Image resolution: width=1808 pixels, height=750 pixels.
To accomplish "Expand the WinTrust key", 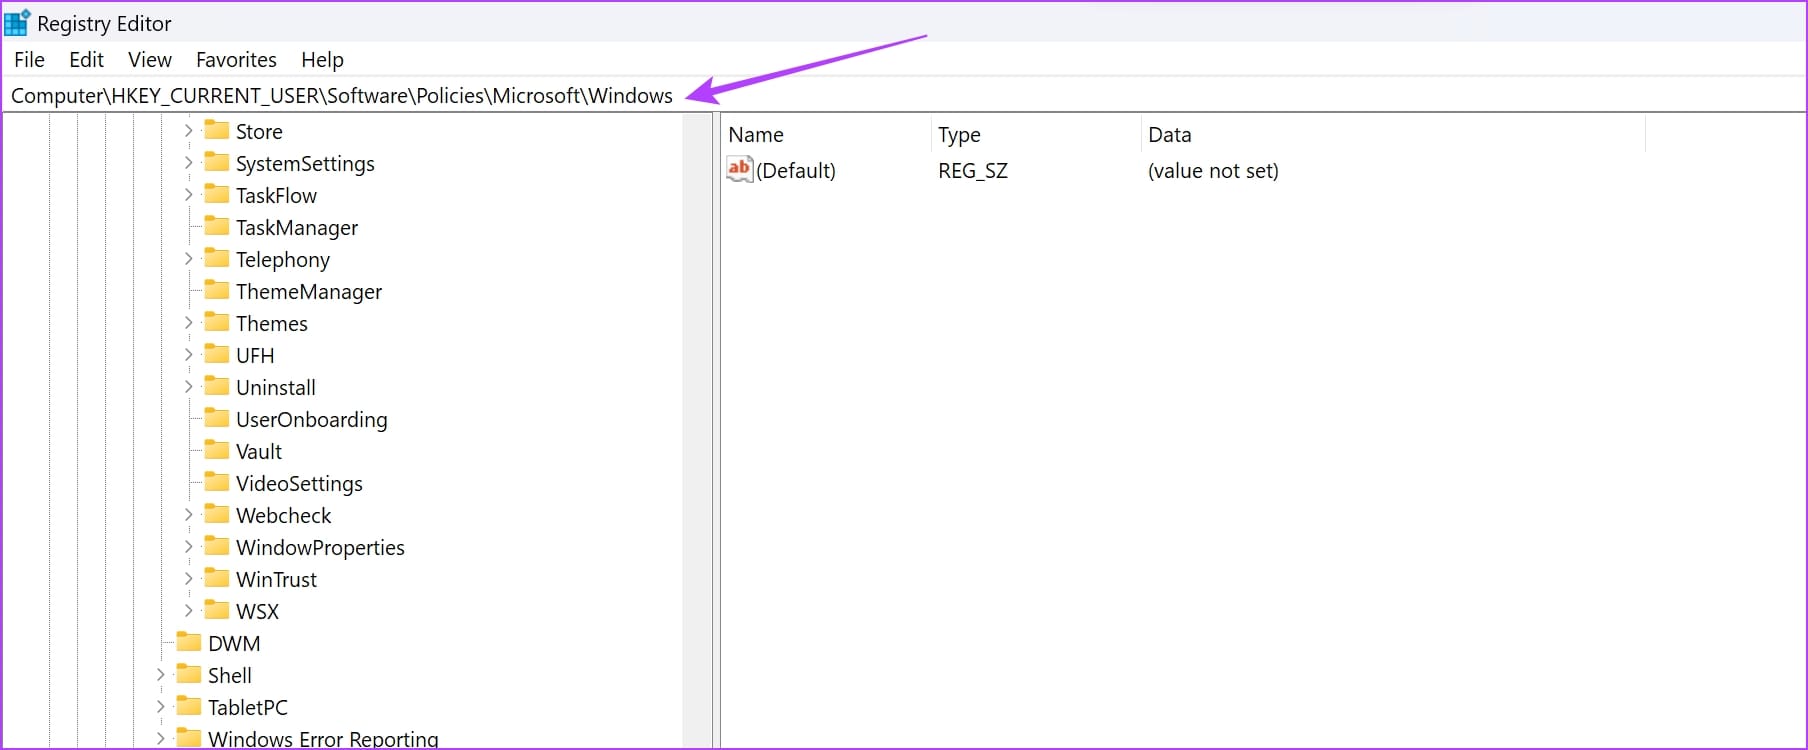I will click(188, 579).
